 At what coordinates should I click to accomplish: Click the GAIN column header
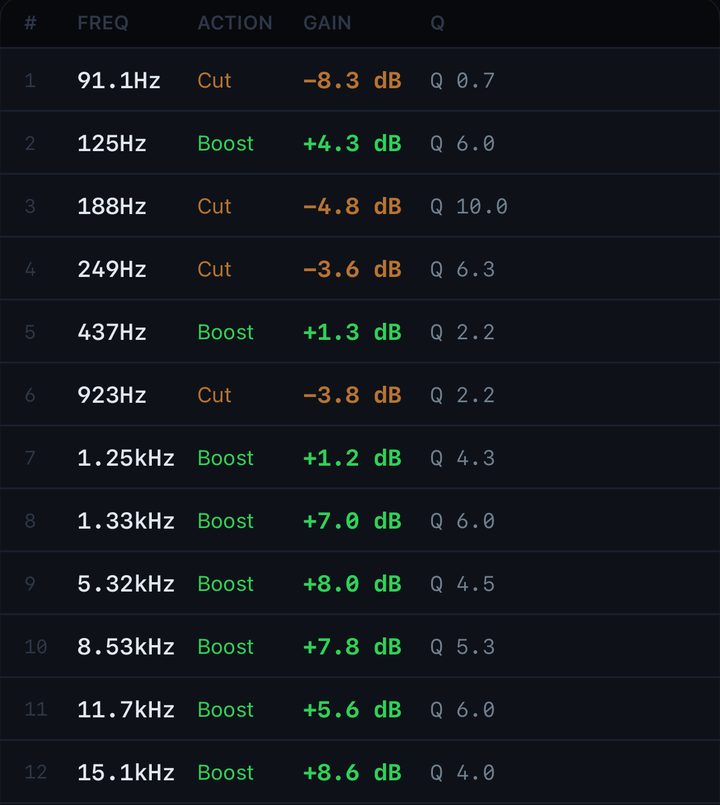pos(327,23)
